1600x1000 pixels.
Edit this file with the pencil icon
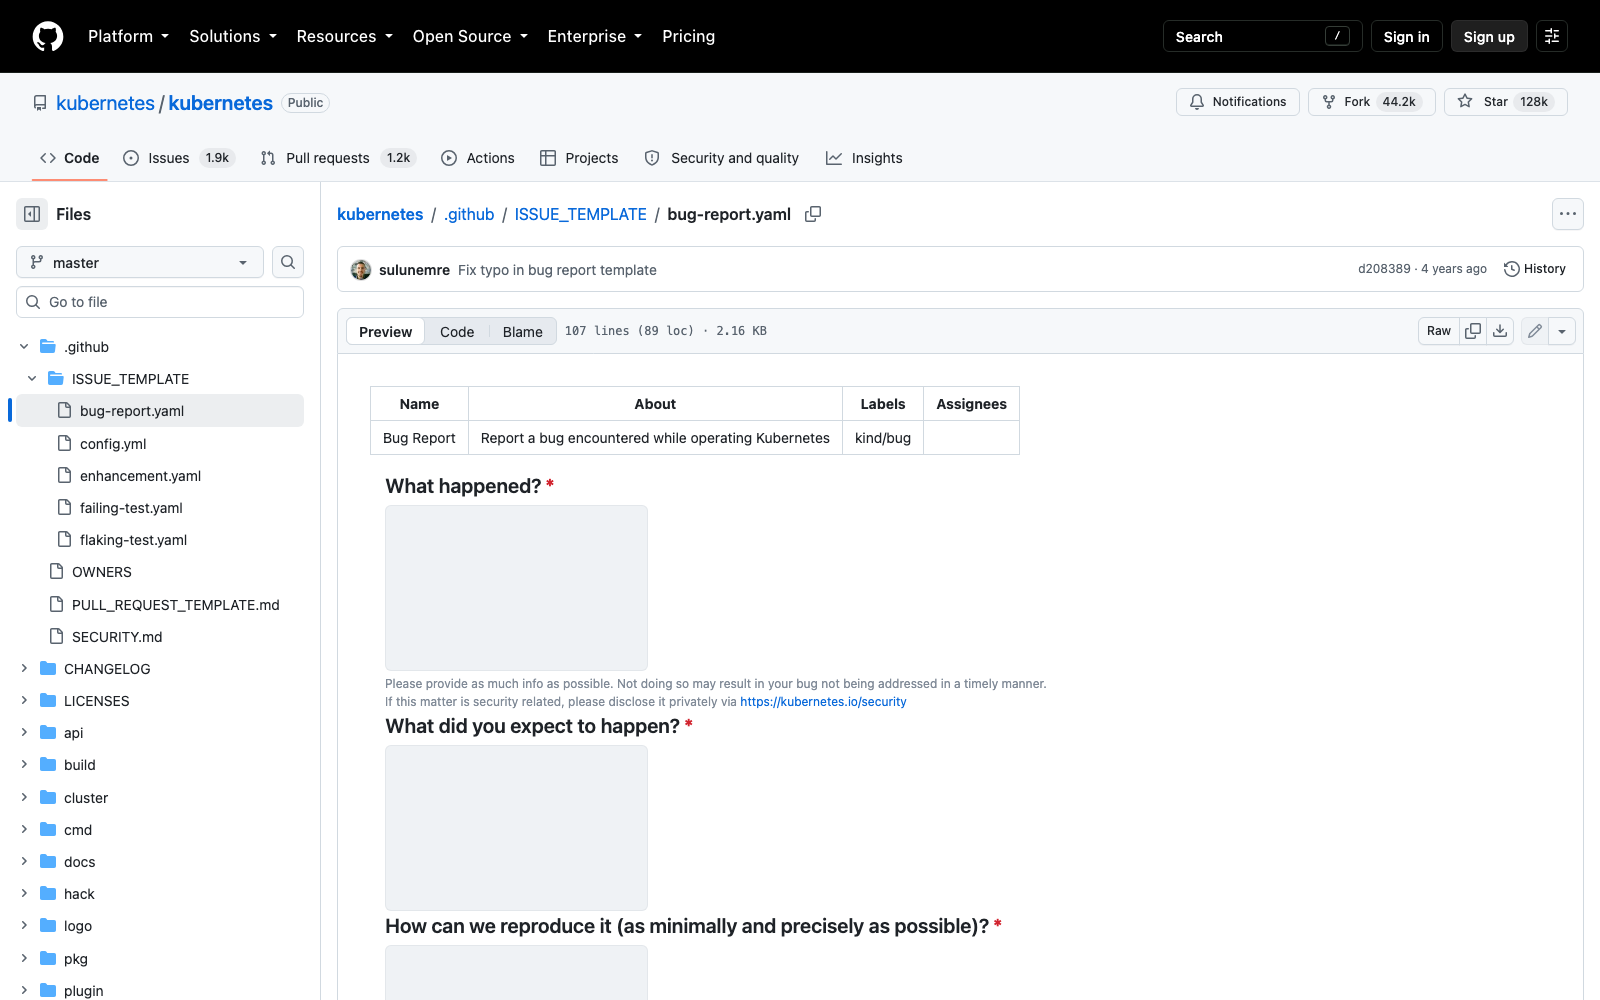(x=1535, y=331)
